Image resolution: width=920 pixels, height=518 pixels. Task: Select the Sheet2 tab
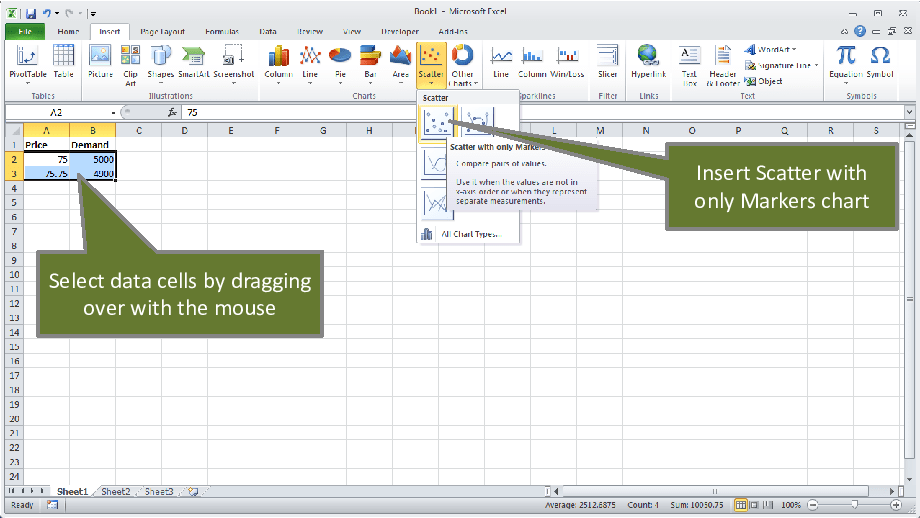click(x=116, y=492)
